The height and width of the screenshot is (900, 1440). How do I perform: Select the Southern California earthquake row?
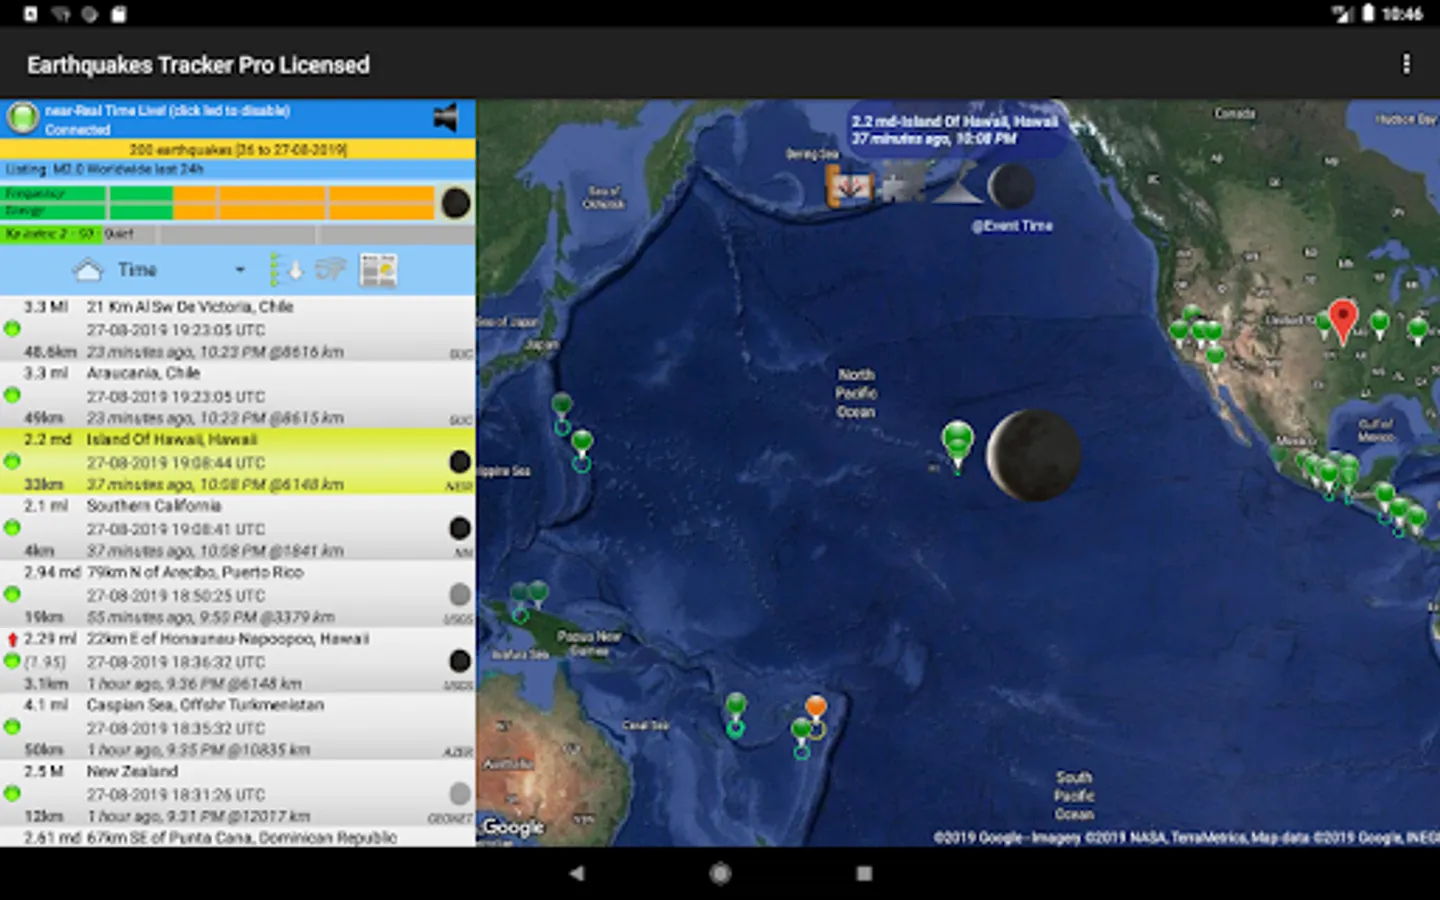click(x=238, y=527)
